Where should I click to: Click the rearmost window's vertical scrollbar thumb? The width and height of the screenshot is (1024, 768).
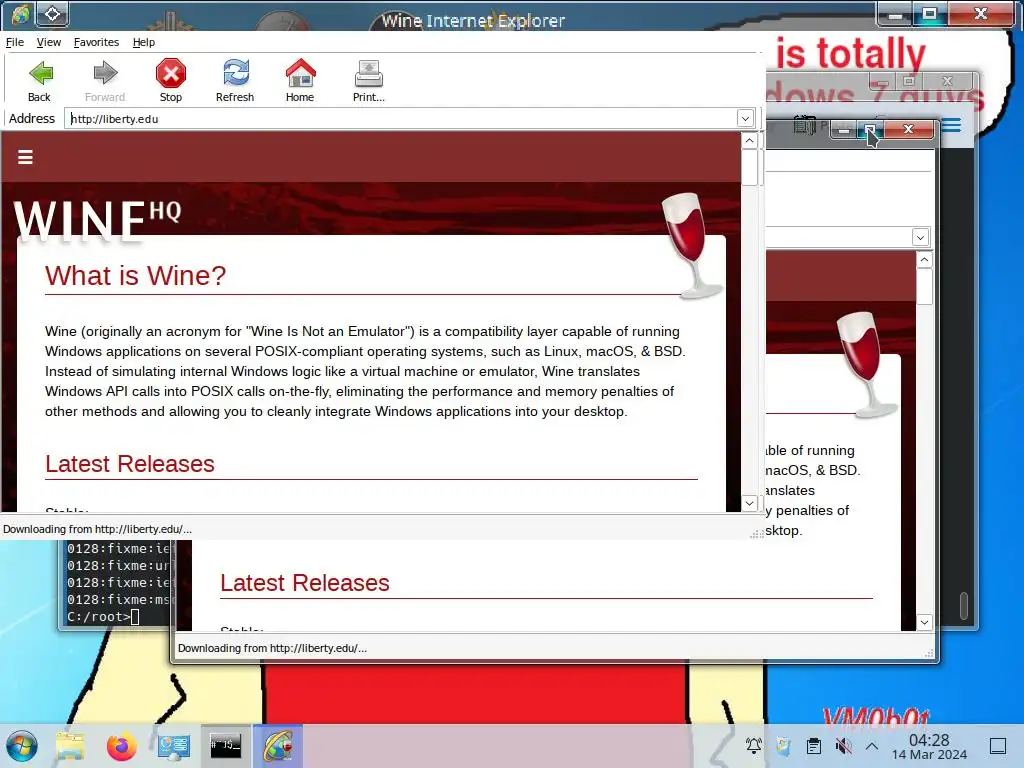[x=964, y=605]
